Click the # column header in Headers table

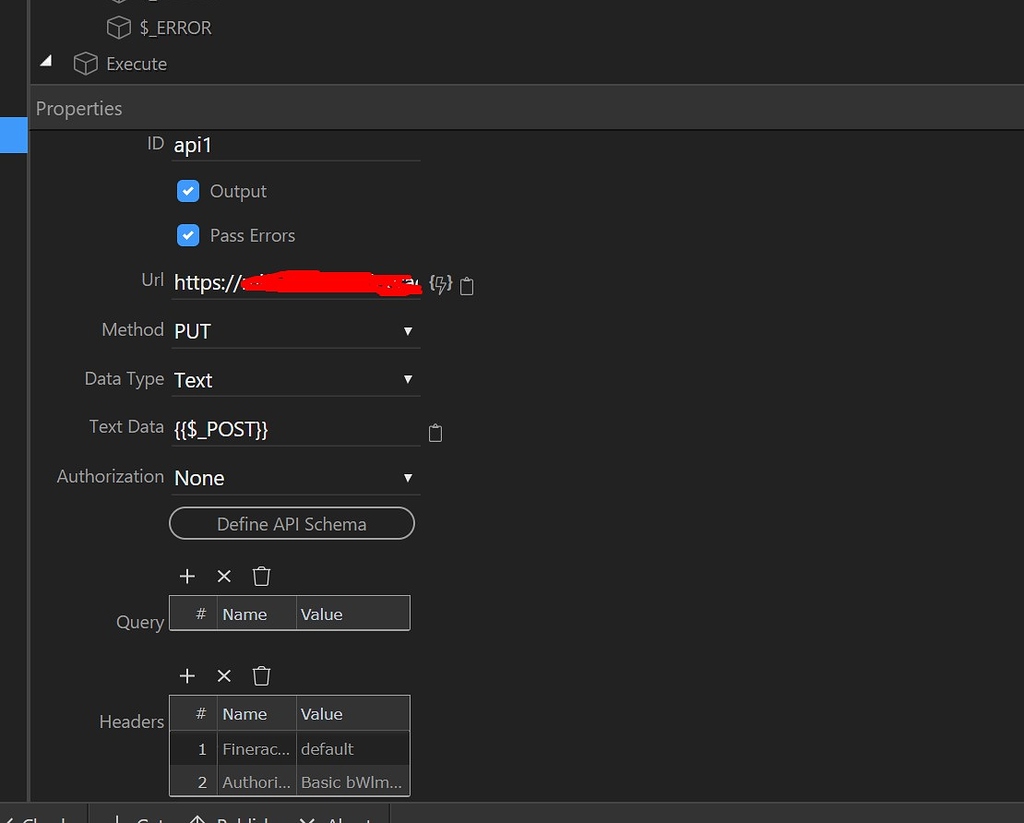194,714
